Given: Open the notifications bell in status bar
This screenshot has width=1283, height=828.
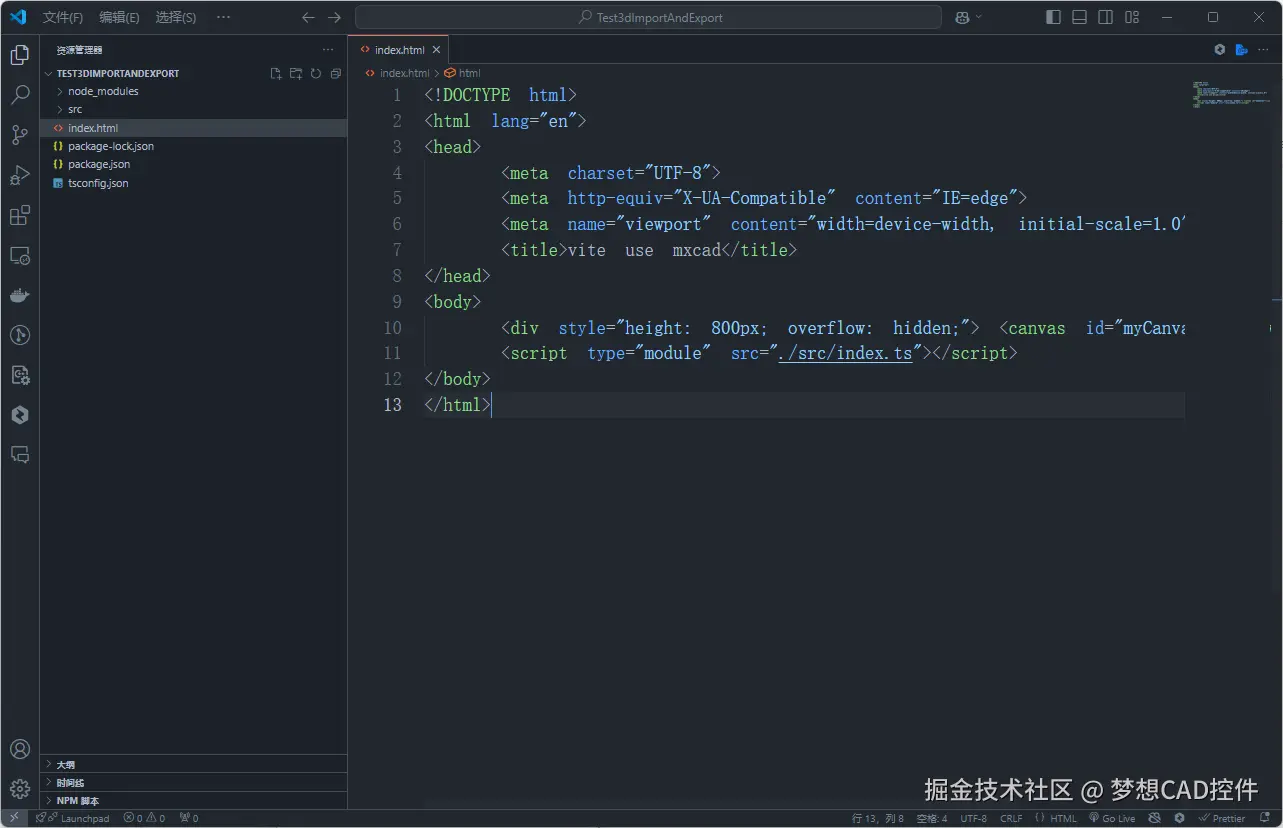Looking at the screenshot, I should [1265, 818].
